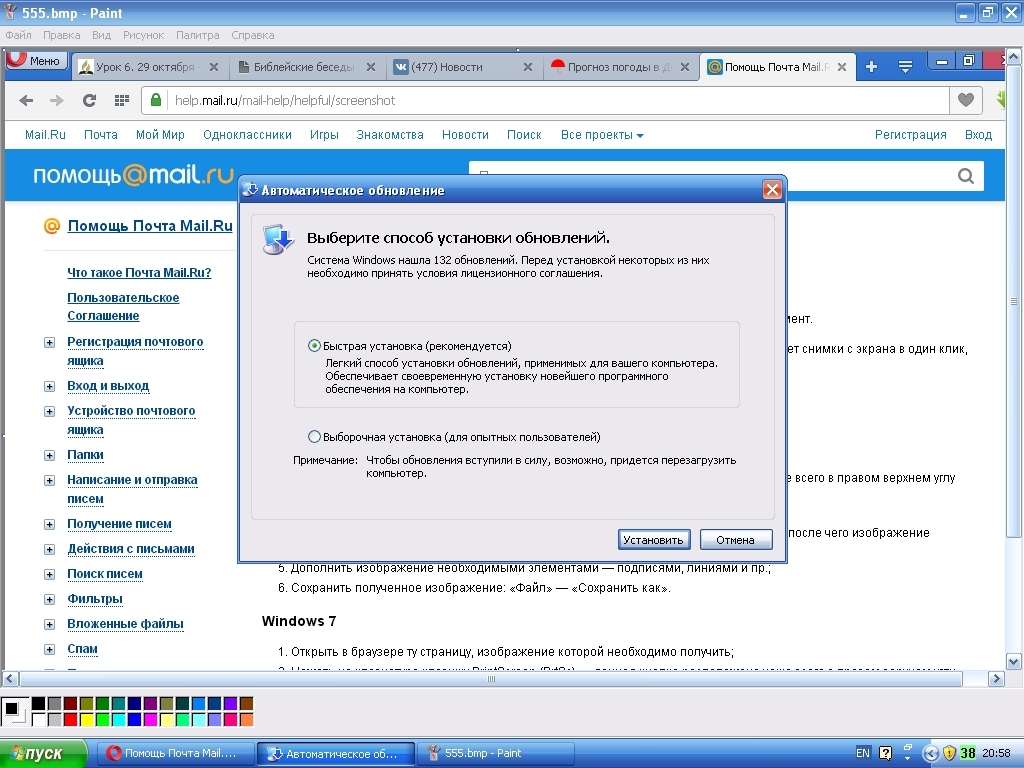This screenshot has width=1024, height=768.
Task: Open the Справка menu in Paint
Action: click(x=253, y=35)
